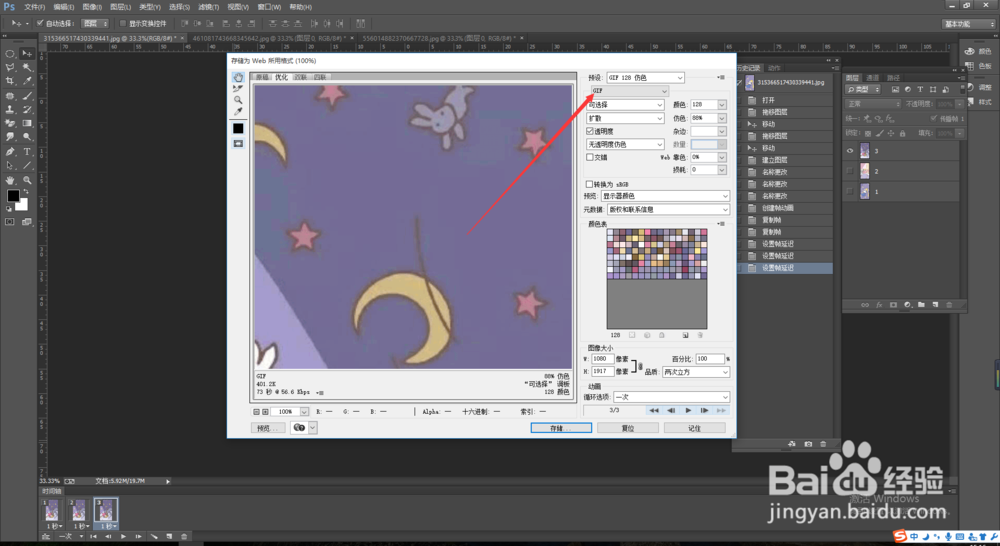
Task: Open the 无透明度仿色 dropdown
Action: click(x=625, y=144)
